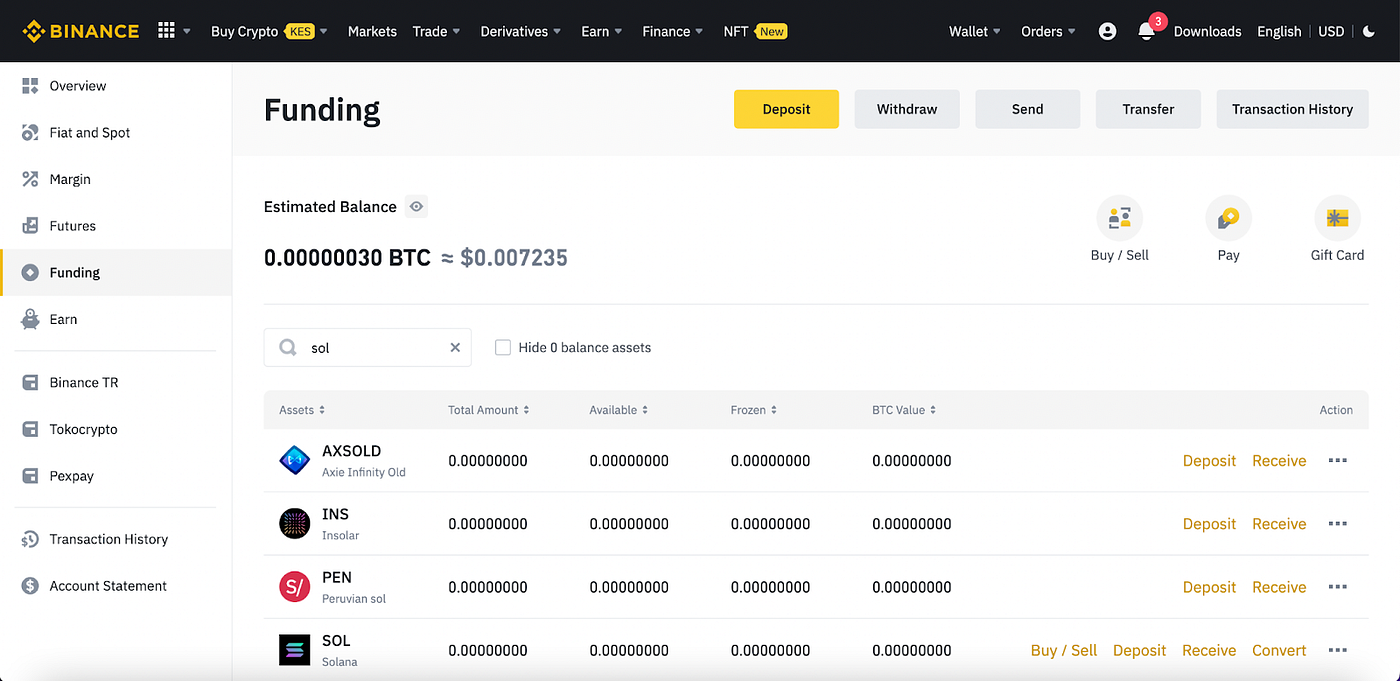
Task: Click the Funding sidebar icon
Action: pos(30,272)
